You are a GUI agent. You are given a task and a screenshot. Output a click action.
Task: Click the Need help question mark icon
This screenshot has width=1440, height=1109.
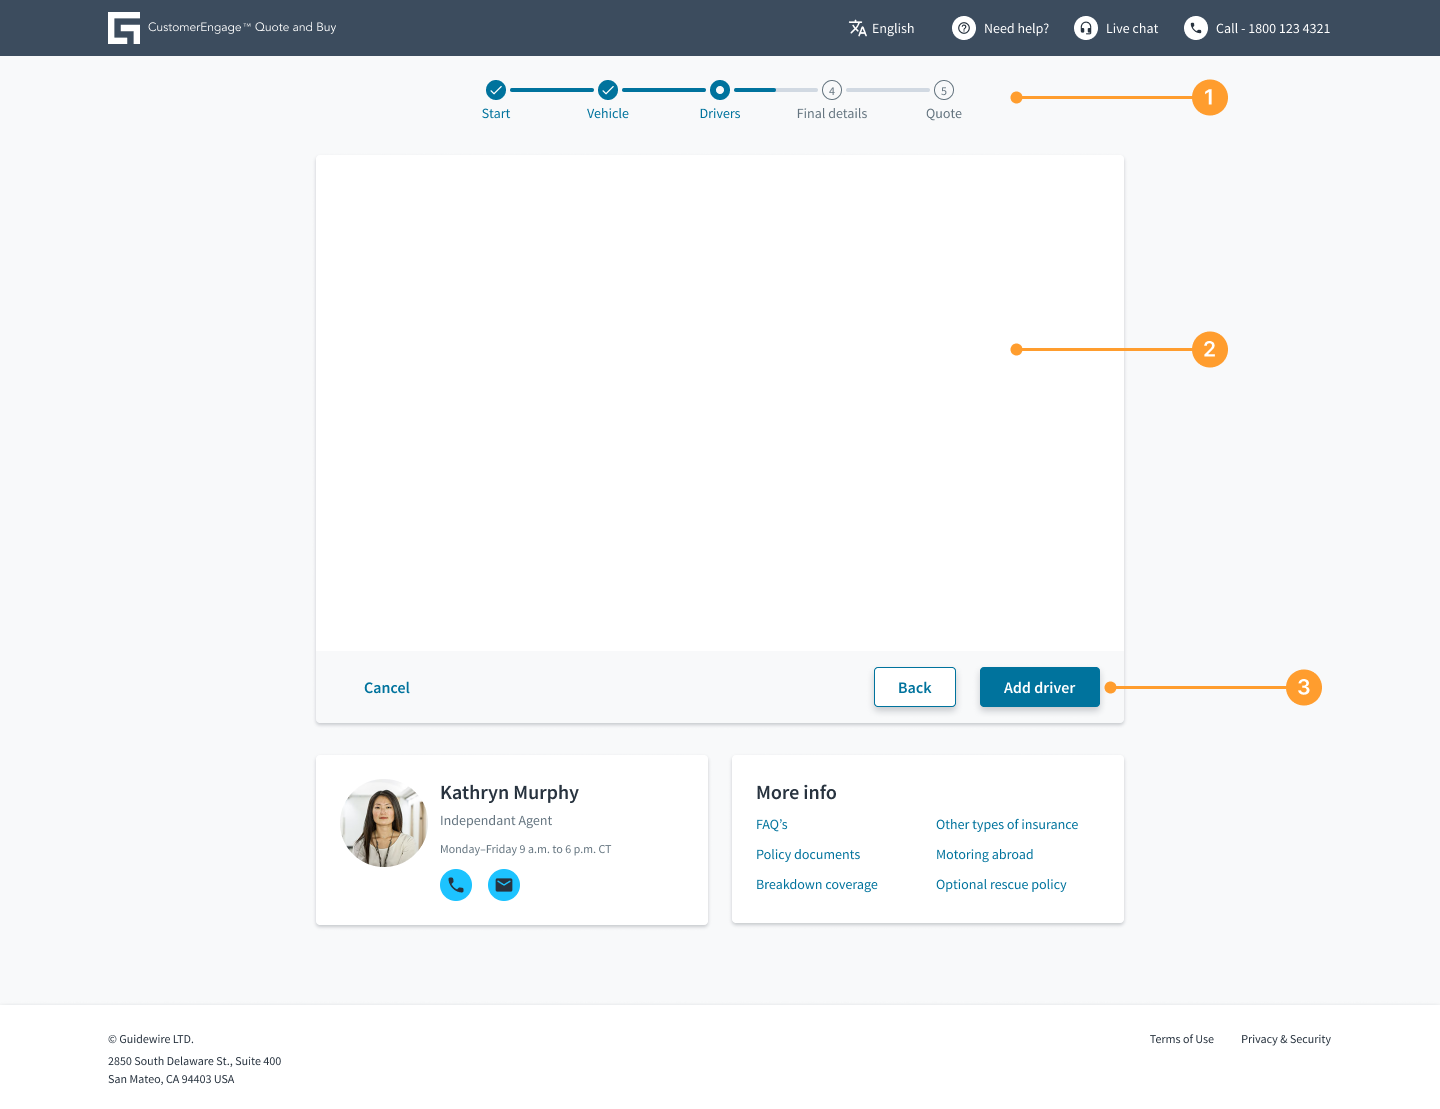964,28
